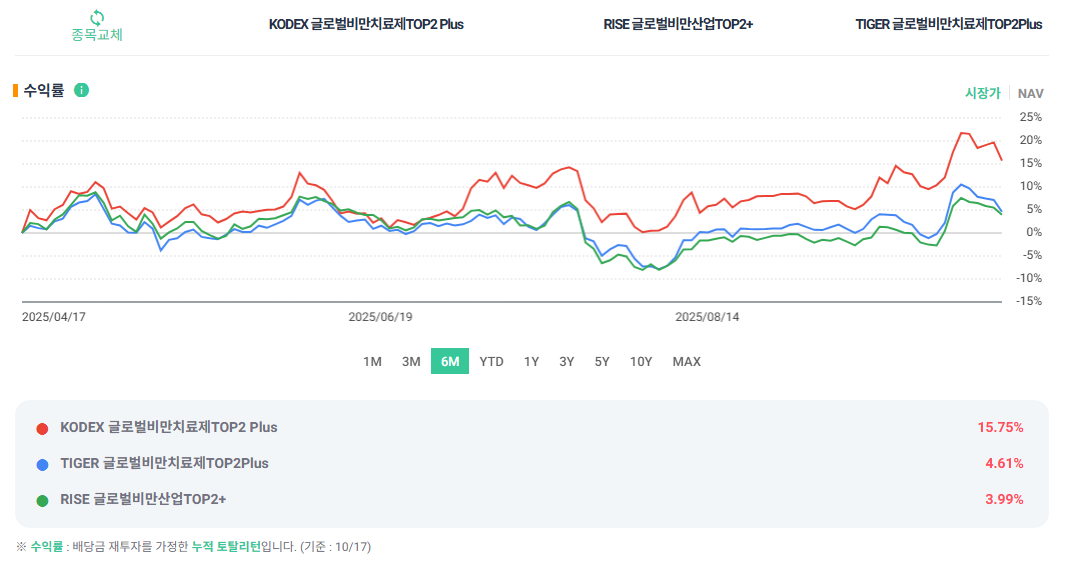Click the TIGER 글로벌비만치료제TOP2Plus legend label
Screen dimensions: 1080x561
(164, 463)
